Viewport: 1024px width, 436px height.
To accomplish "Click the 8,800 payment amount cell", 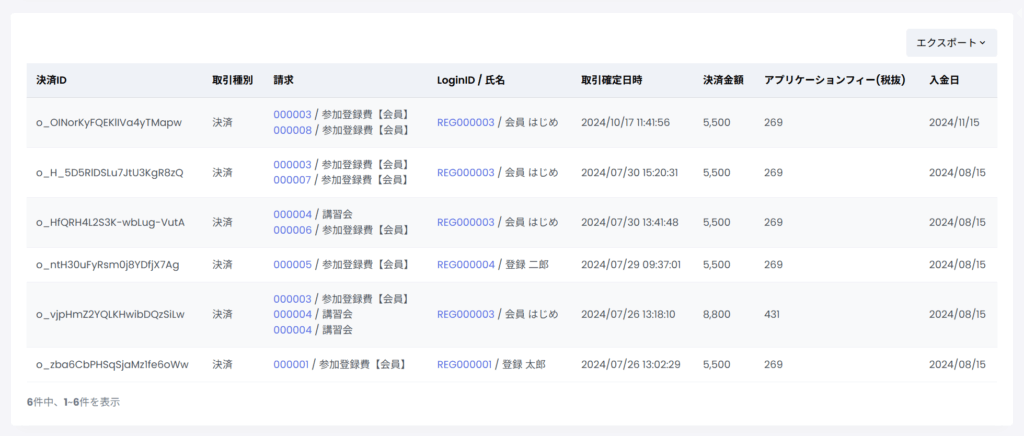I will [717, 314].
